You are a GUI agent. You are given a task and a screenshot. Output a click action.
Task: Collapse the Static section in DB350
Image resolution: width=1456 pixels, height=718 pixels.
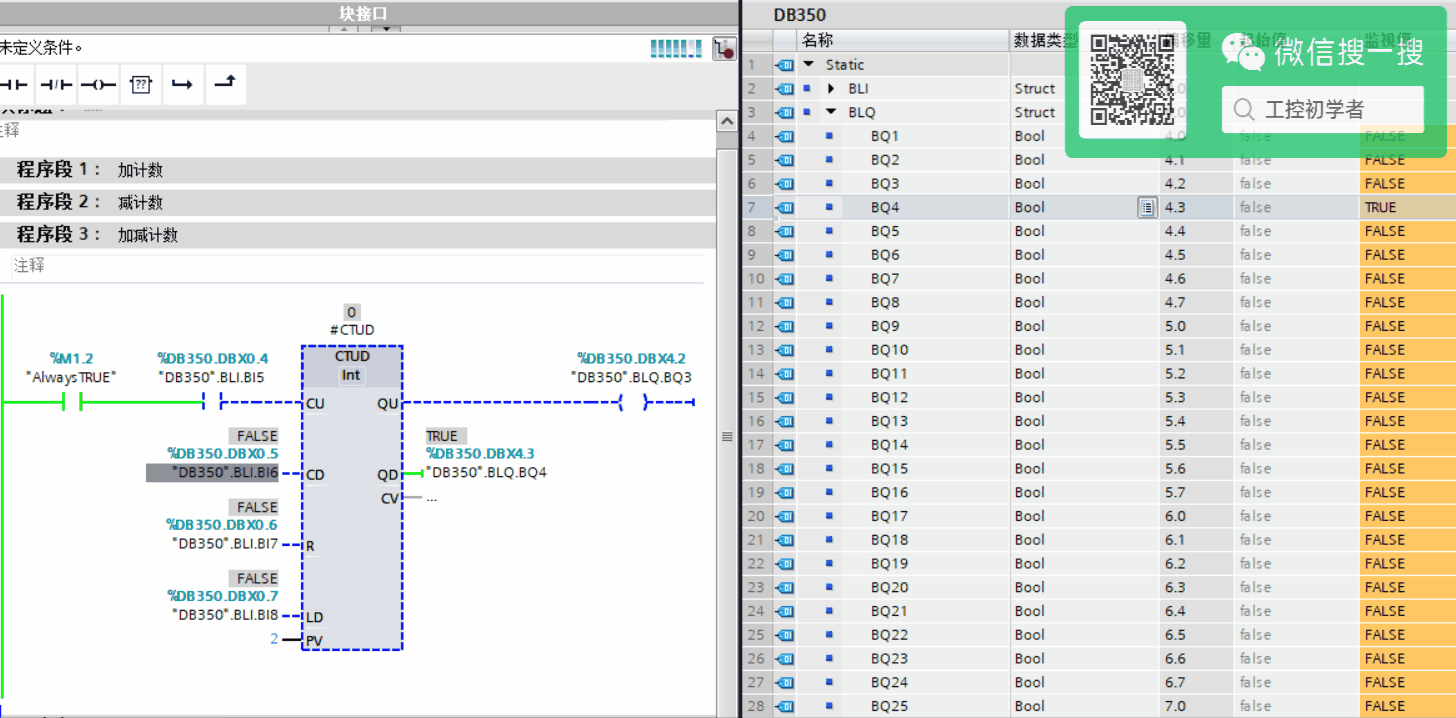point(808,65)
